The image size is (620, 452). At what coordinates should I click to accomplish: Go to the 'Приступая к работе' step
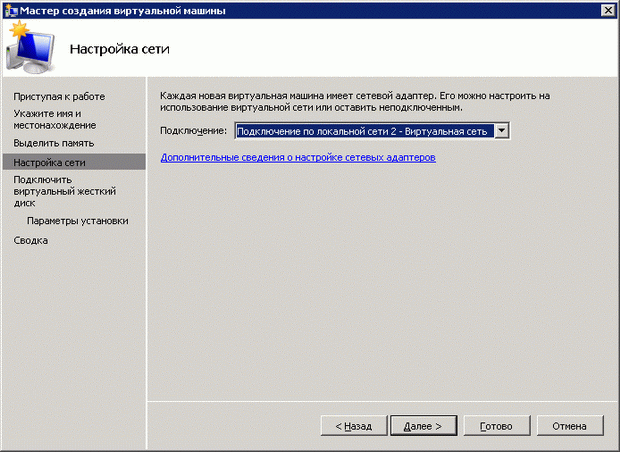click(59, 96)
